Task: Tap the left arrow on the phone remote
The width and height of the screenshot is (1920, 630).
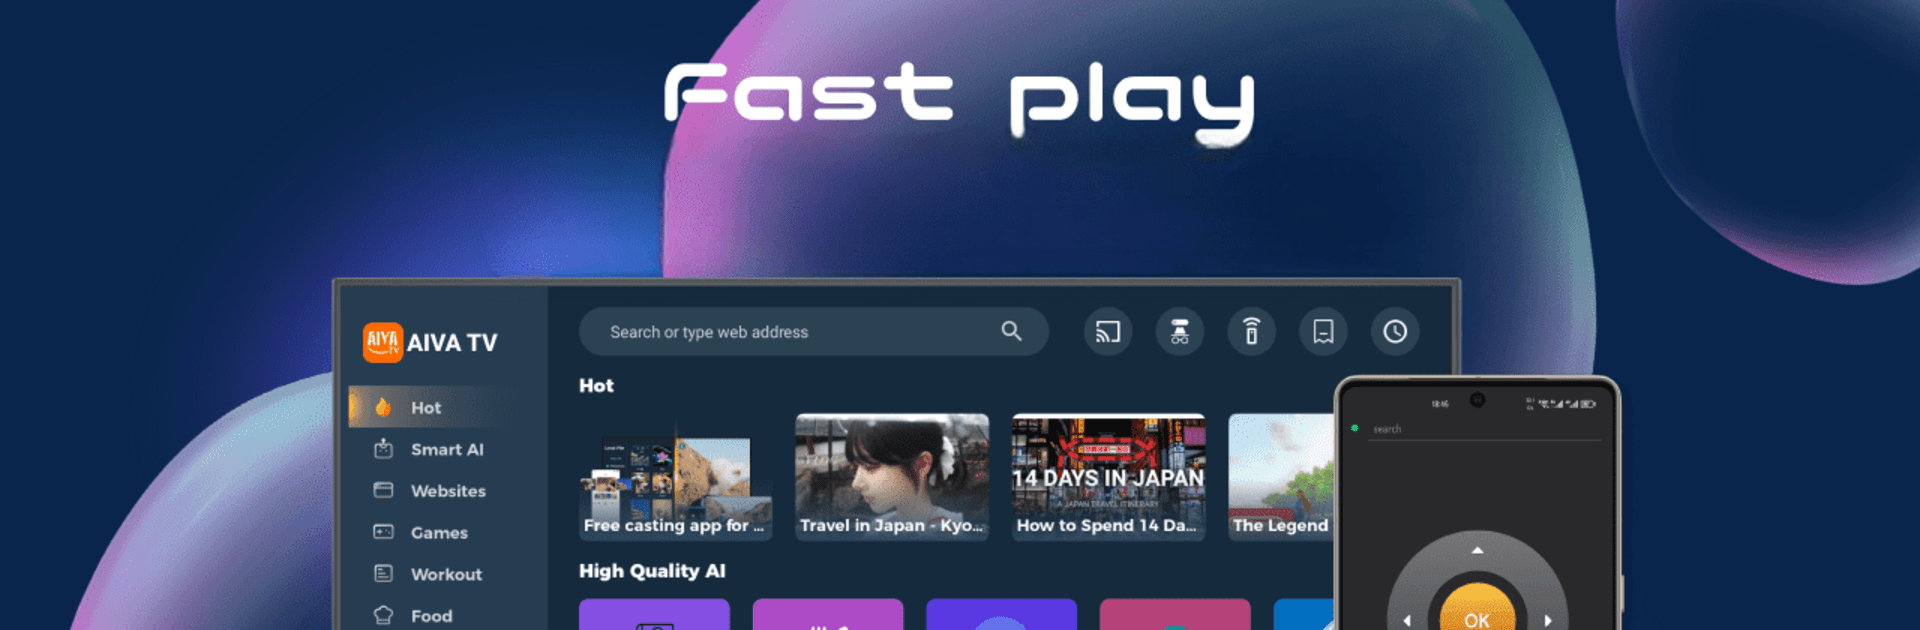Action: point(1407,620)
